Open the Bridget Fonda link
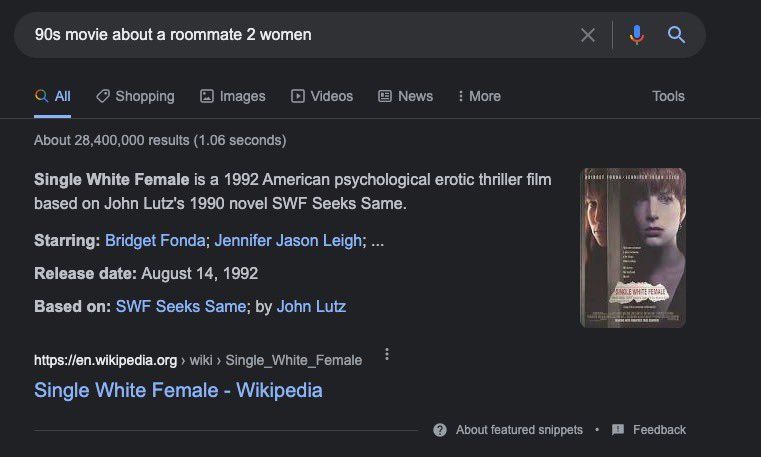This screenshot has height=457, width=761. [x=155, y=240]
